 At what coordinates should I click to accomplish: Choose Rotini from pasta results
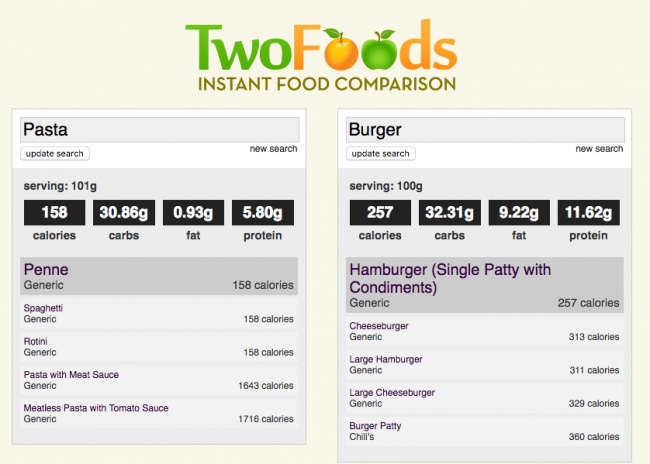click(x=37, y=341)
